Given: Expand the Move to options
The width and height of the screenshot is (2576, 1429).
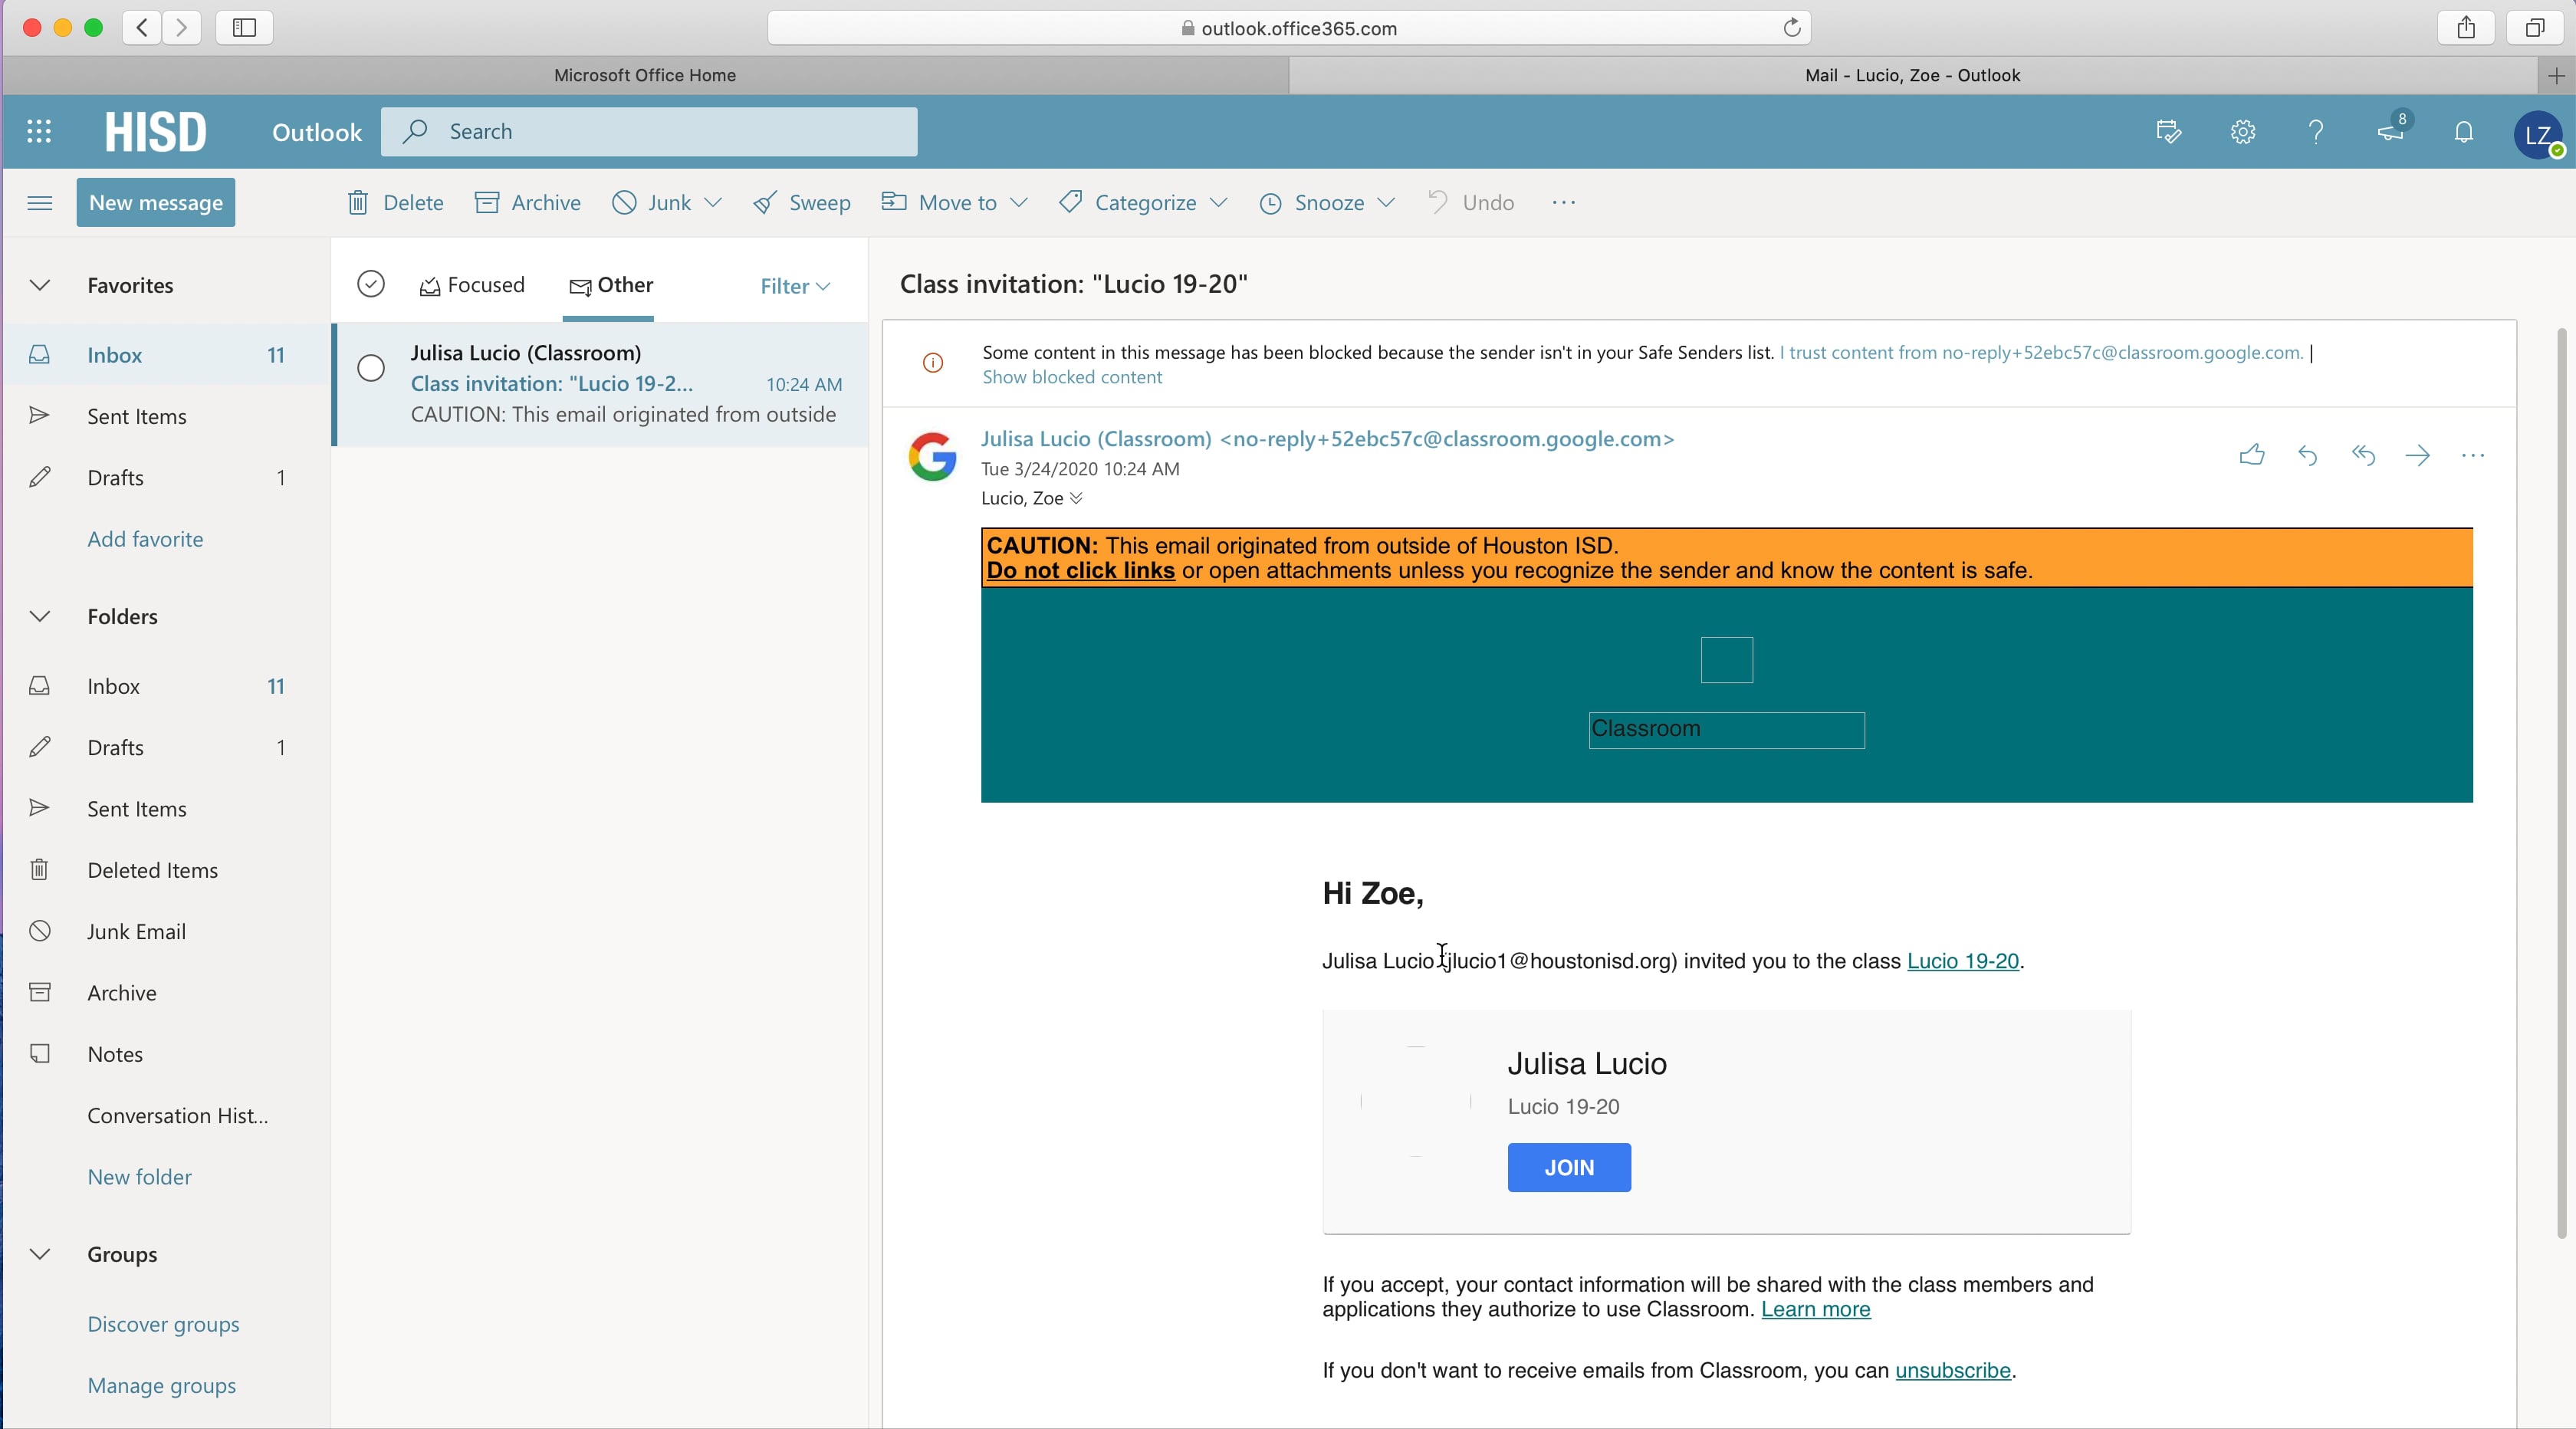Looking at the screenshot, I should [1020, 202].
